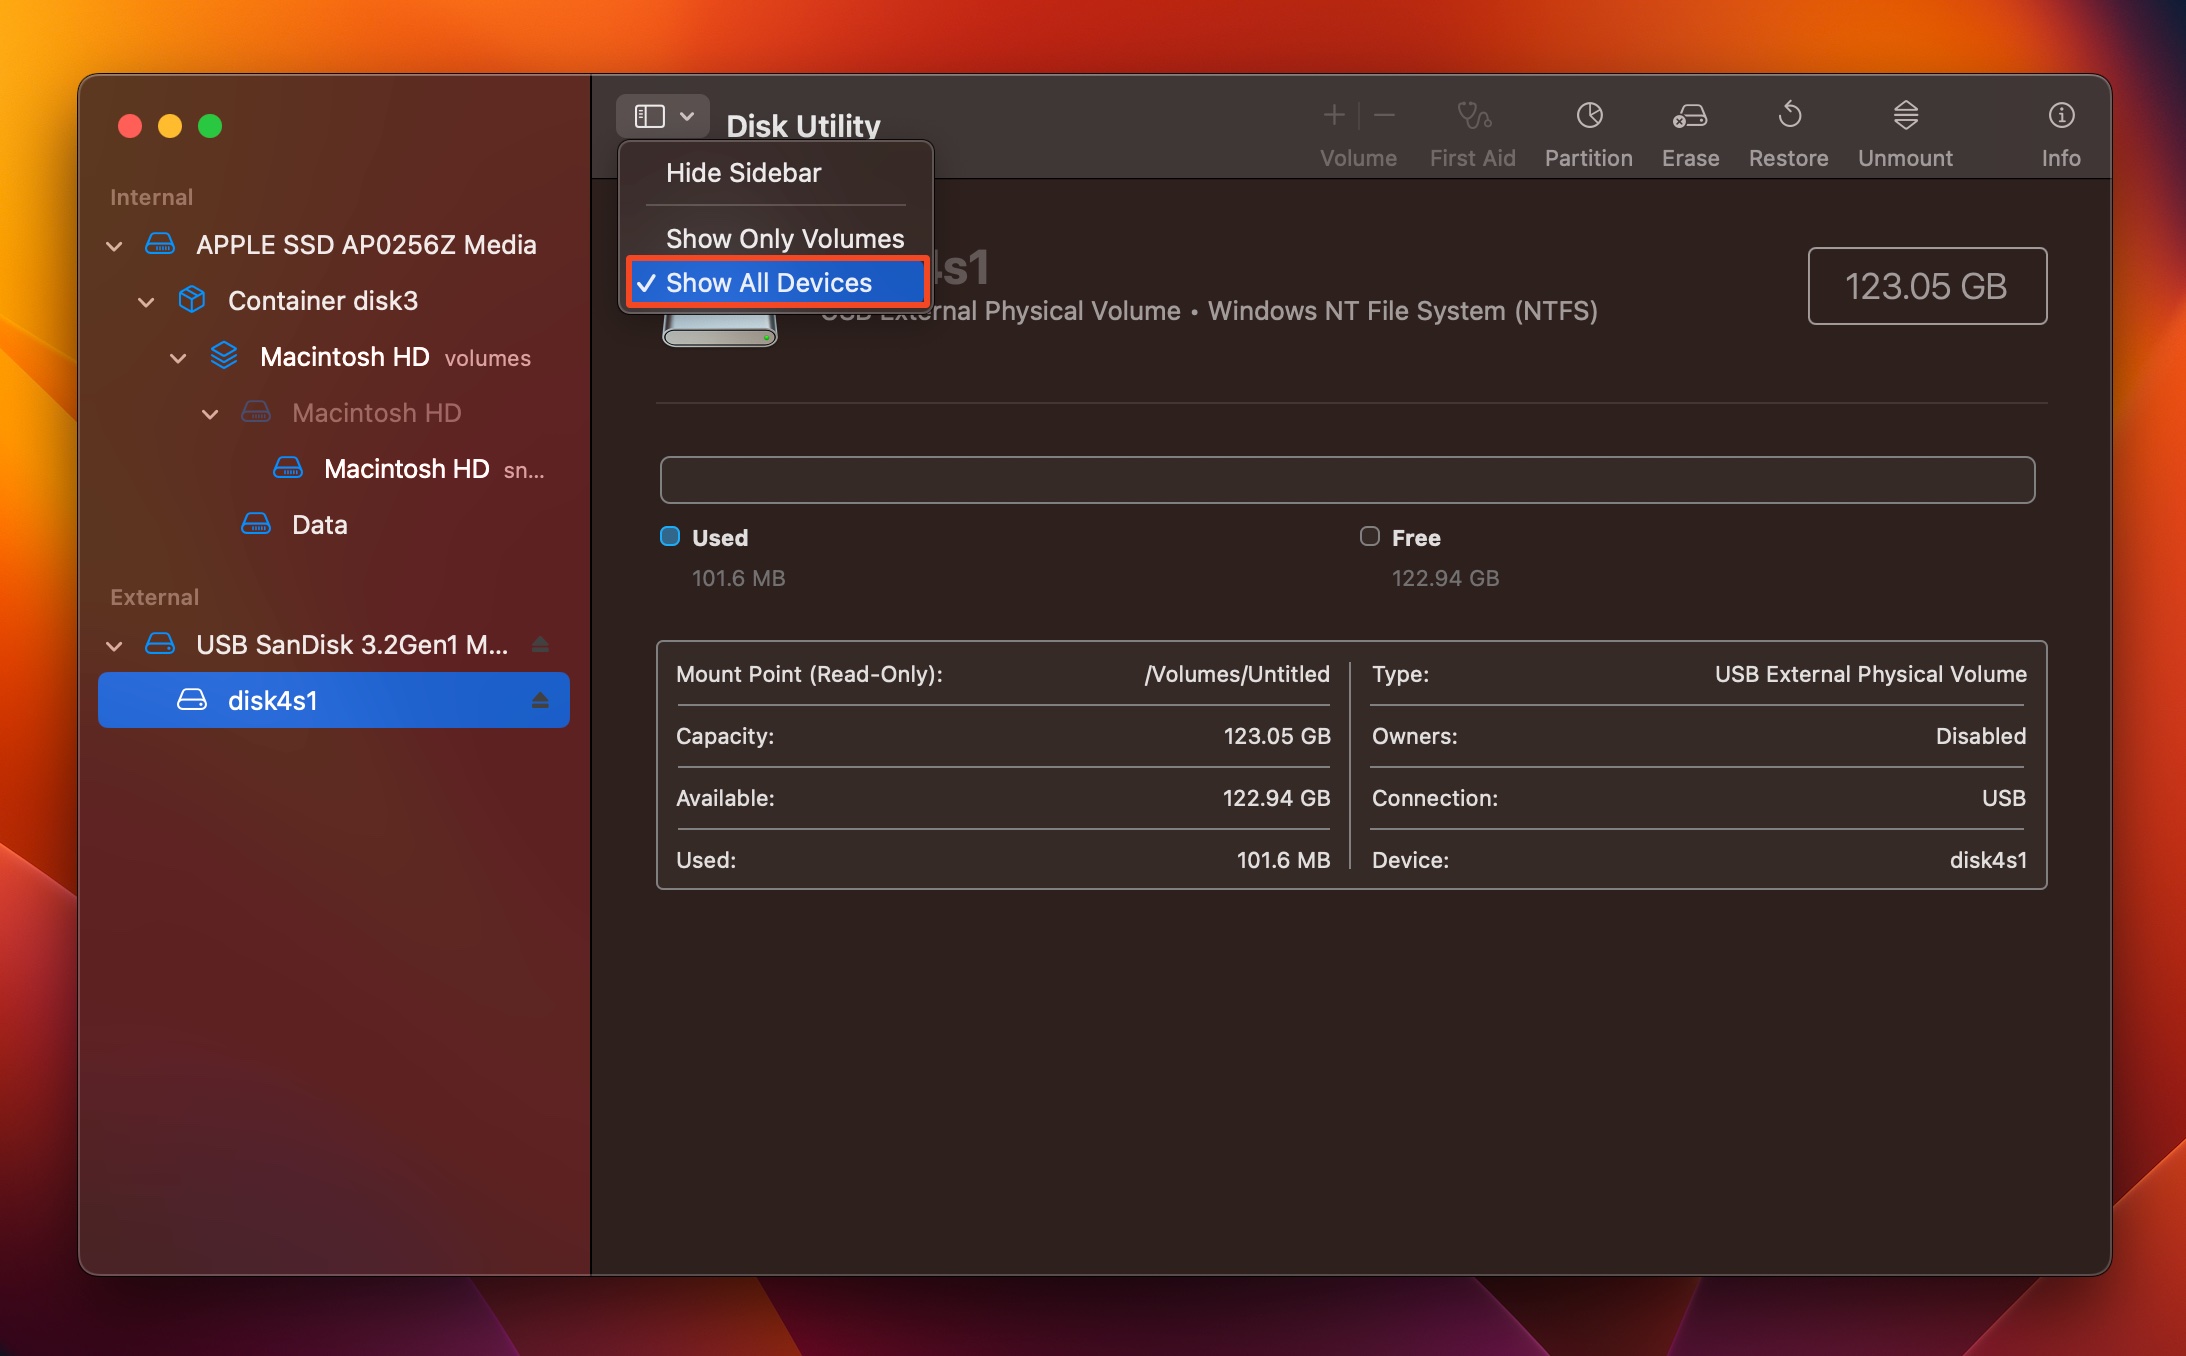
Task: Select Show All Devices menu option
Action: point(777,283)
